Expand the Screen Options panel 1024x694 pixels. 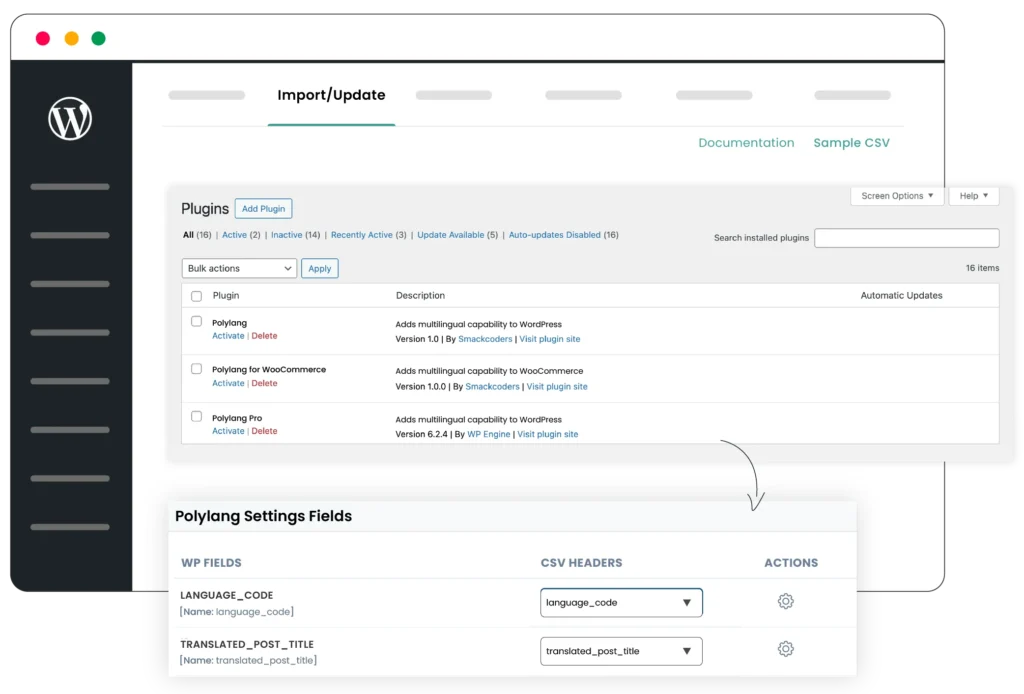tap(896, 196)
